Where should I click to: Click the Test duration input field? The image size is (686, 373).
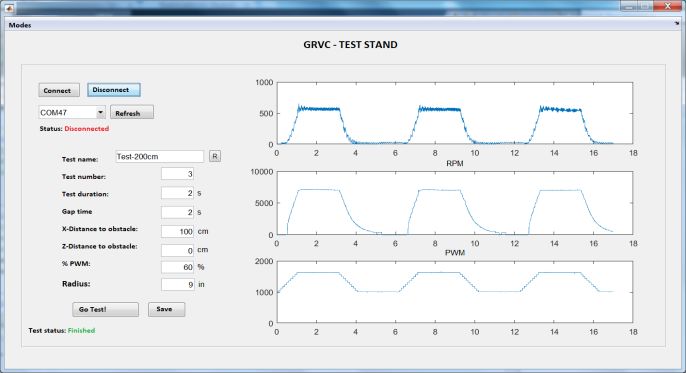tap(177, 193)
